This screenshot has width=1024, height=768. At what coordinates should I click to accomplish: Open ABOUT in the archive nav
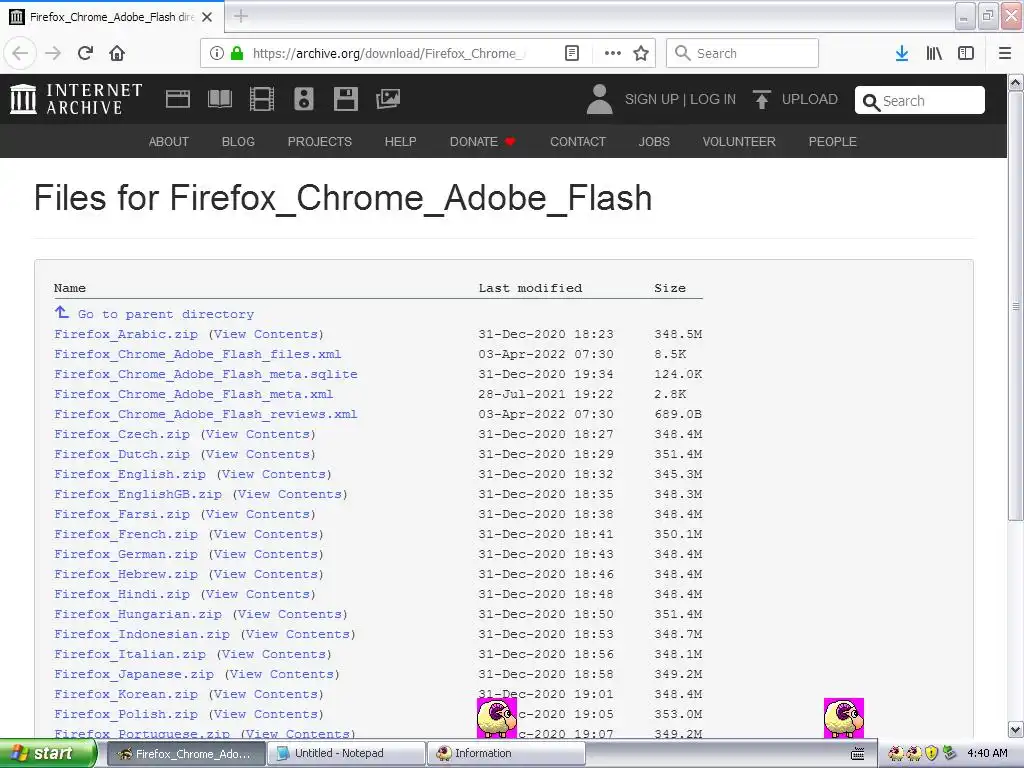[x=168, y=142]
